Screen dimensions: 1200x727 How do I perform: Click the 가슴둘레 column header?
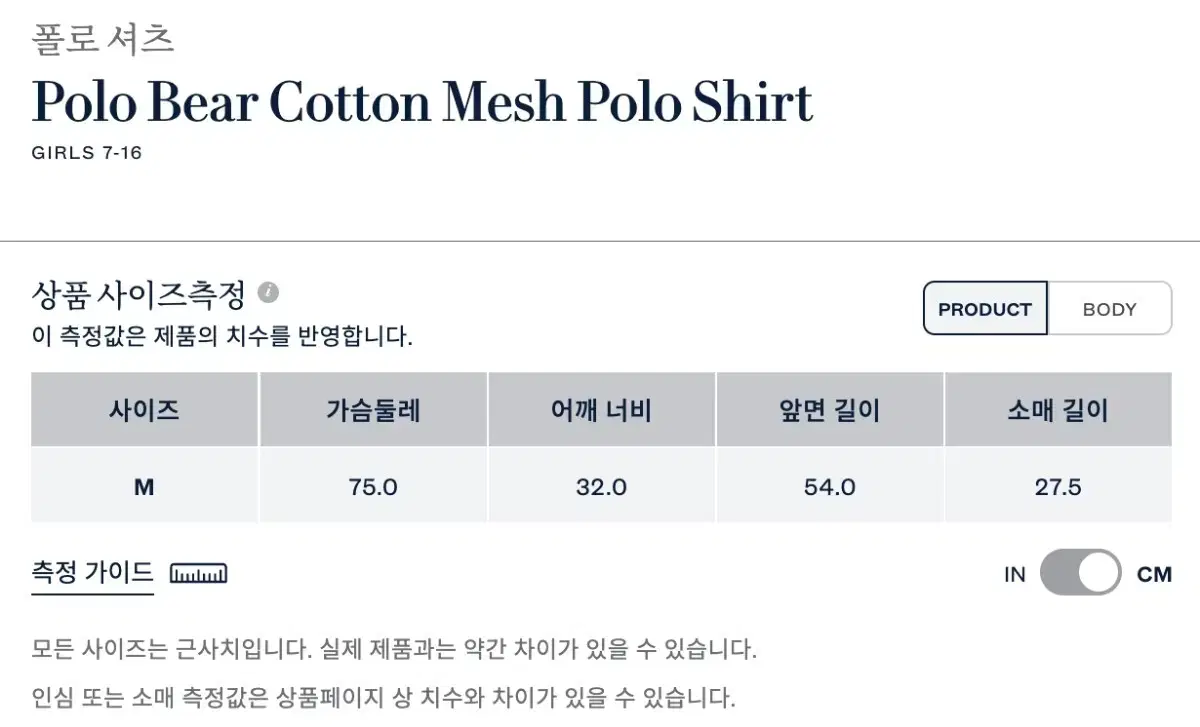[x=373, y=409]
